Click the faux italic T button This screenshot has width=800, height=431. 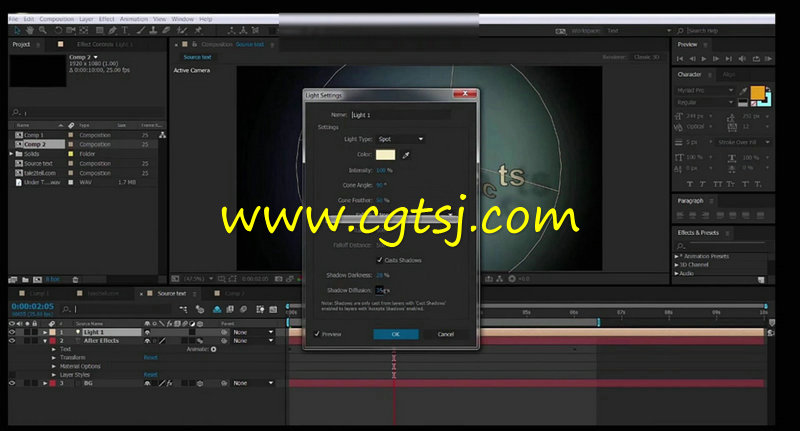(703, 184)
